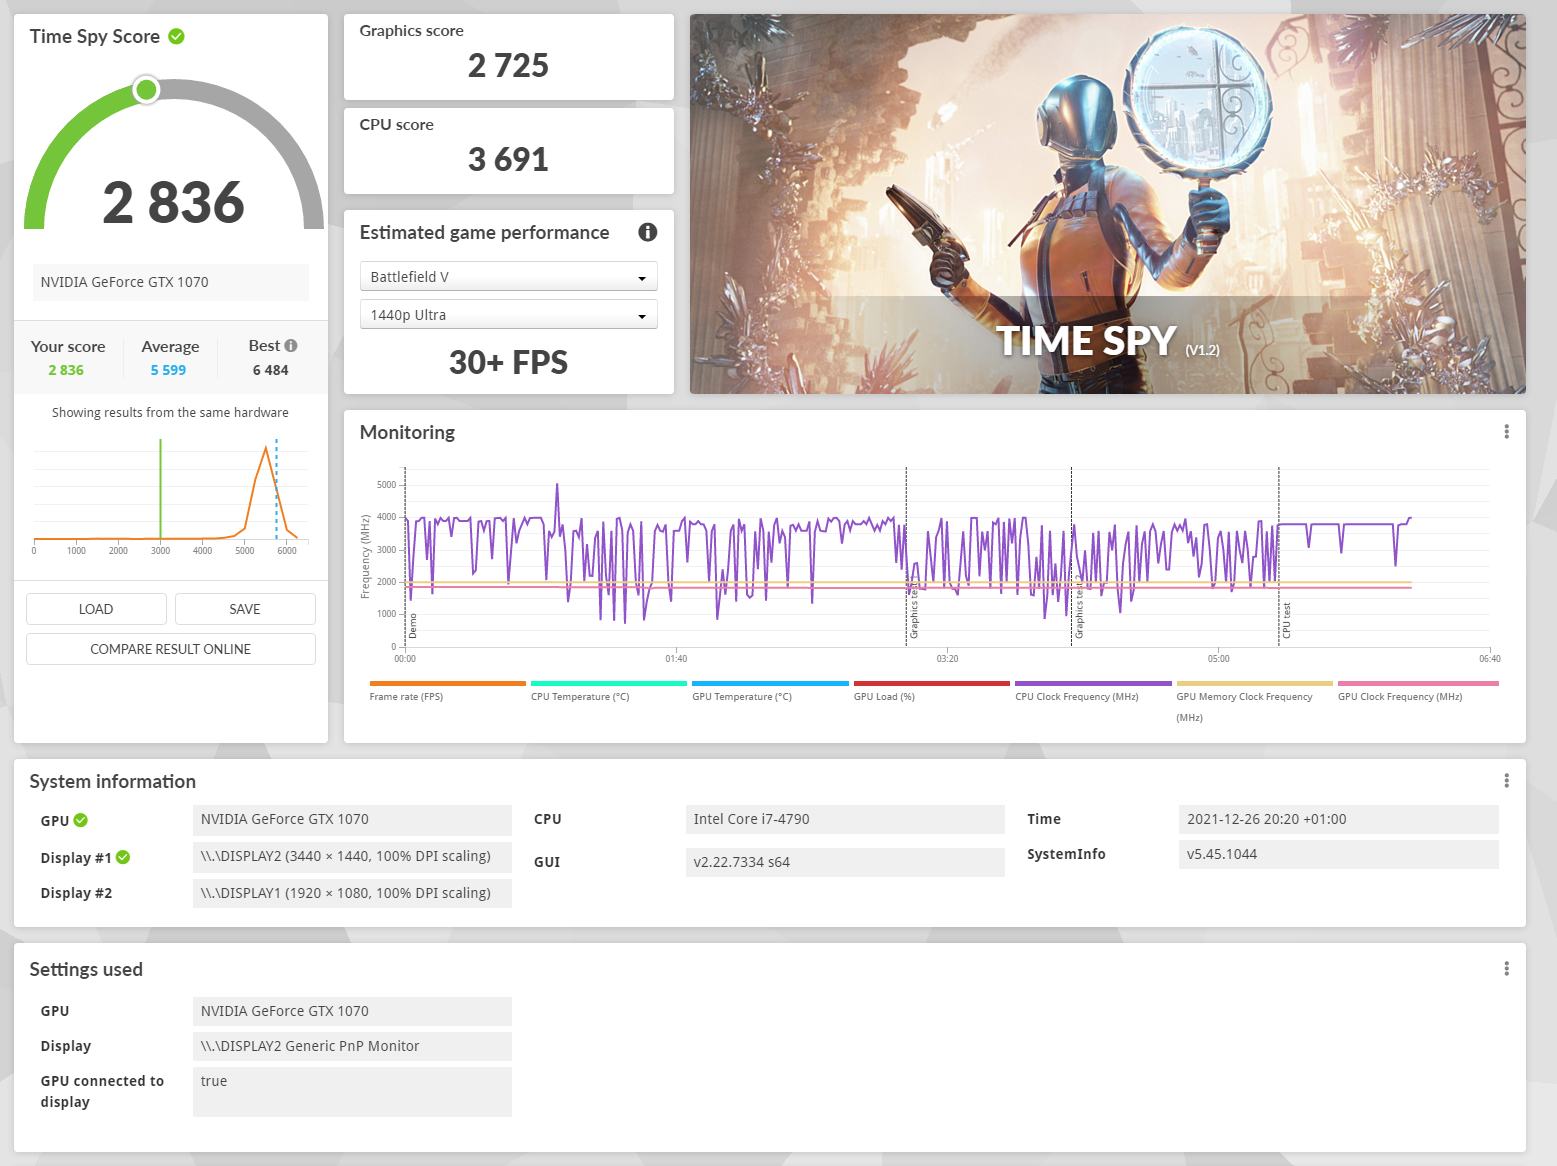Click the CPU score value 3 691
This screenshot has width=1557, height=1166.
508,160
